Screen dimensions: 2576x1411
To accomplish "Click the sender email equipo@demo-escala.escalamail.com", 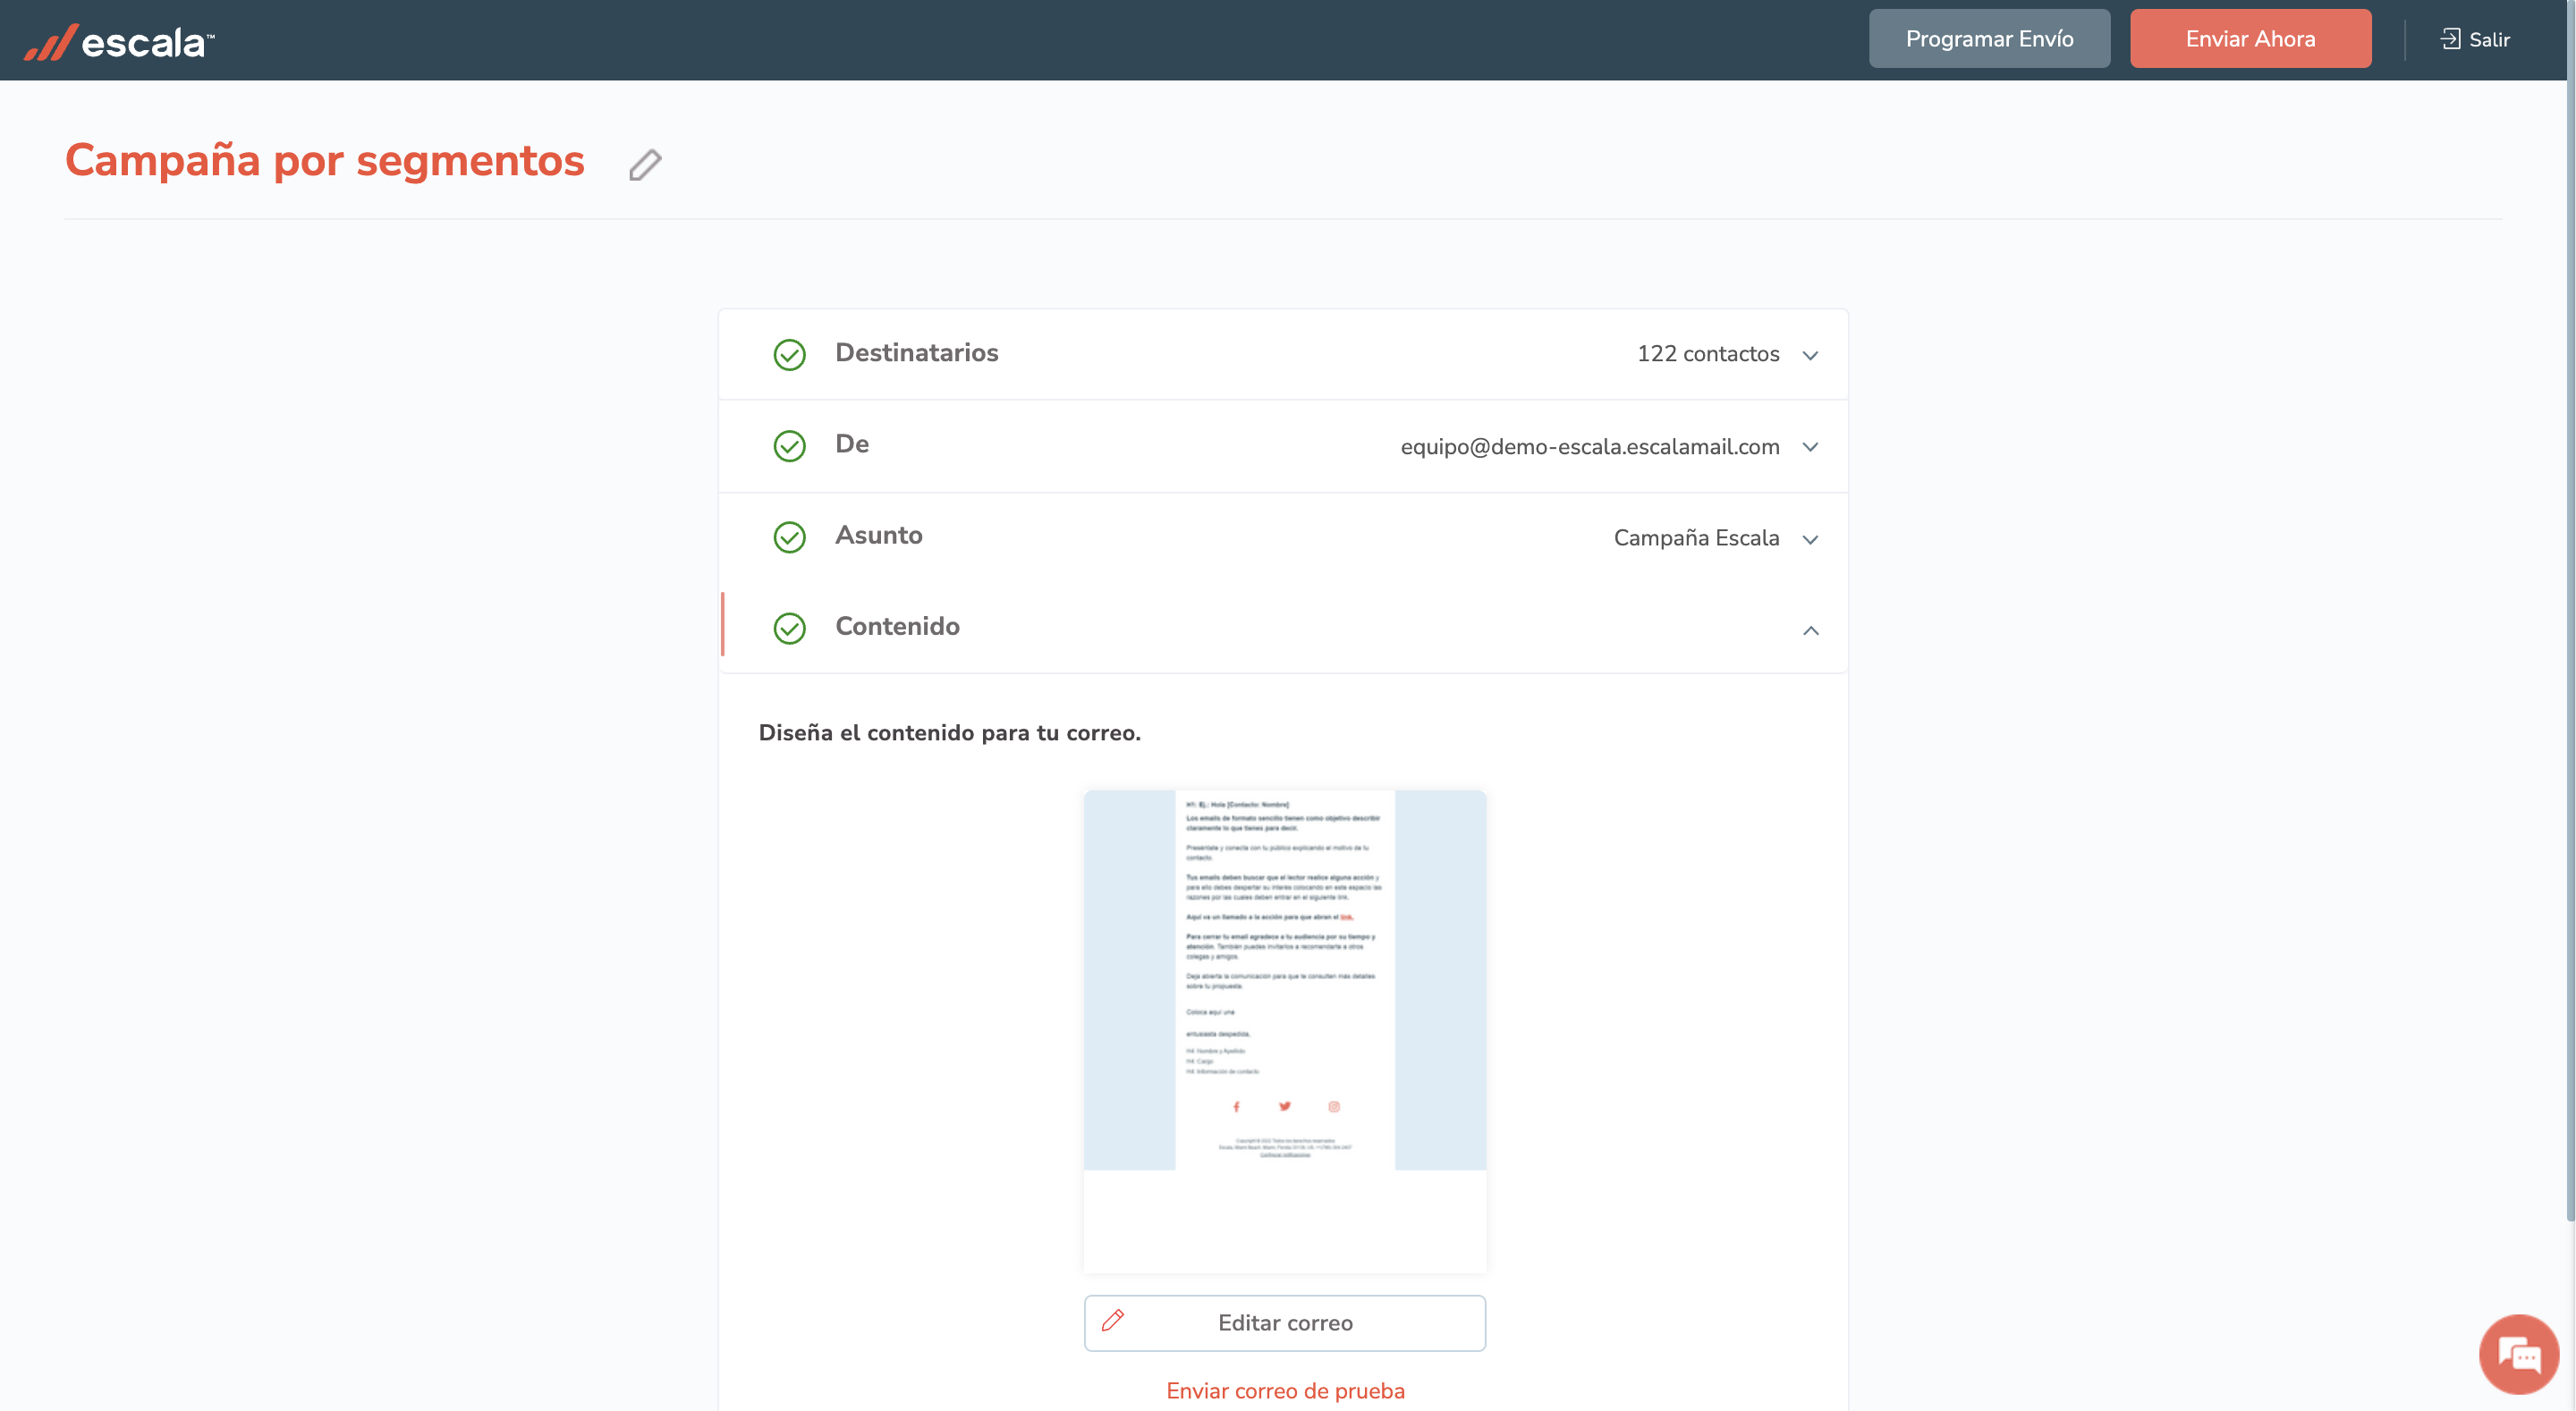I will (1590, 447).
